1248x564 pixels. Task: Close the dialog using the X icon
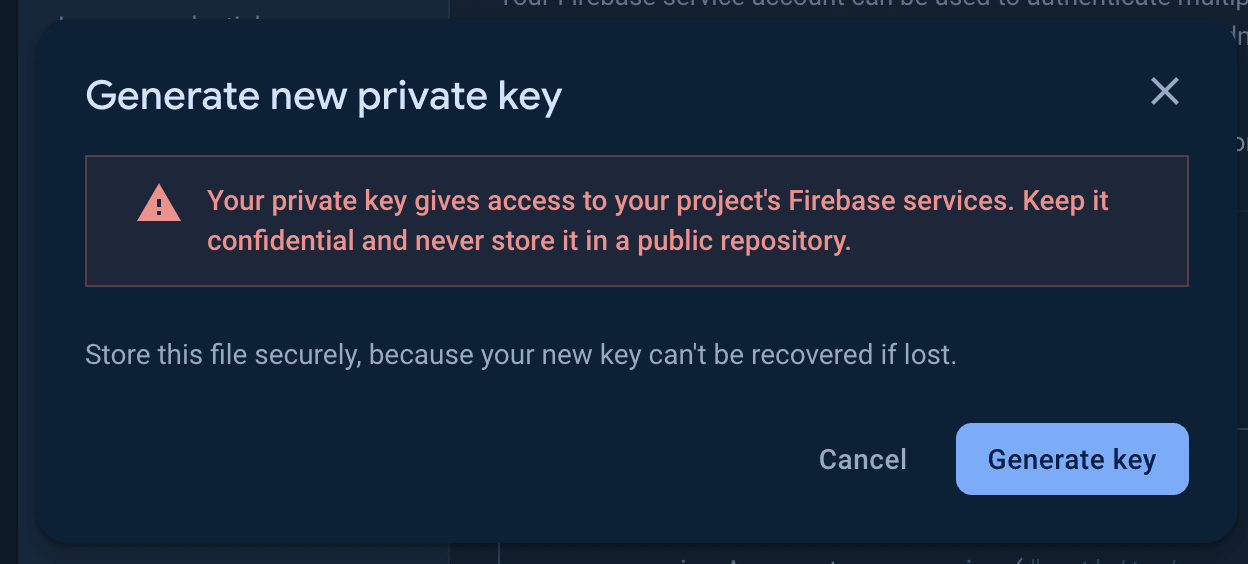point(1165,92)
